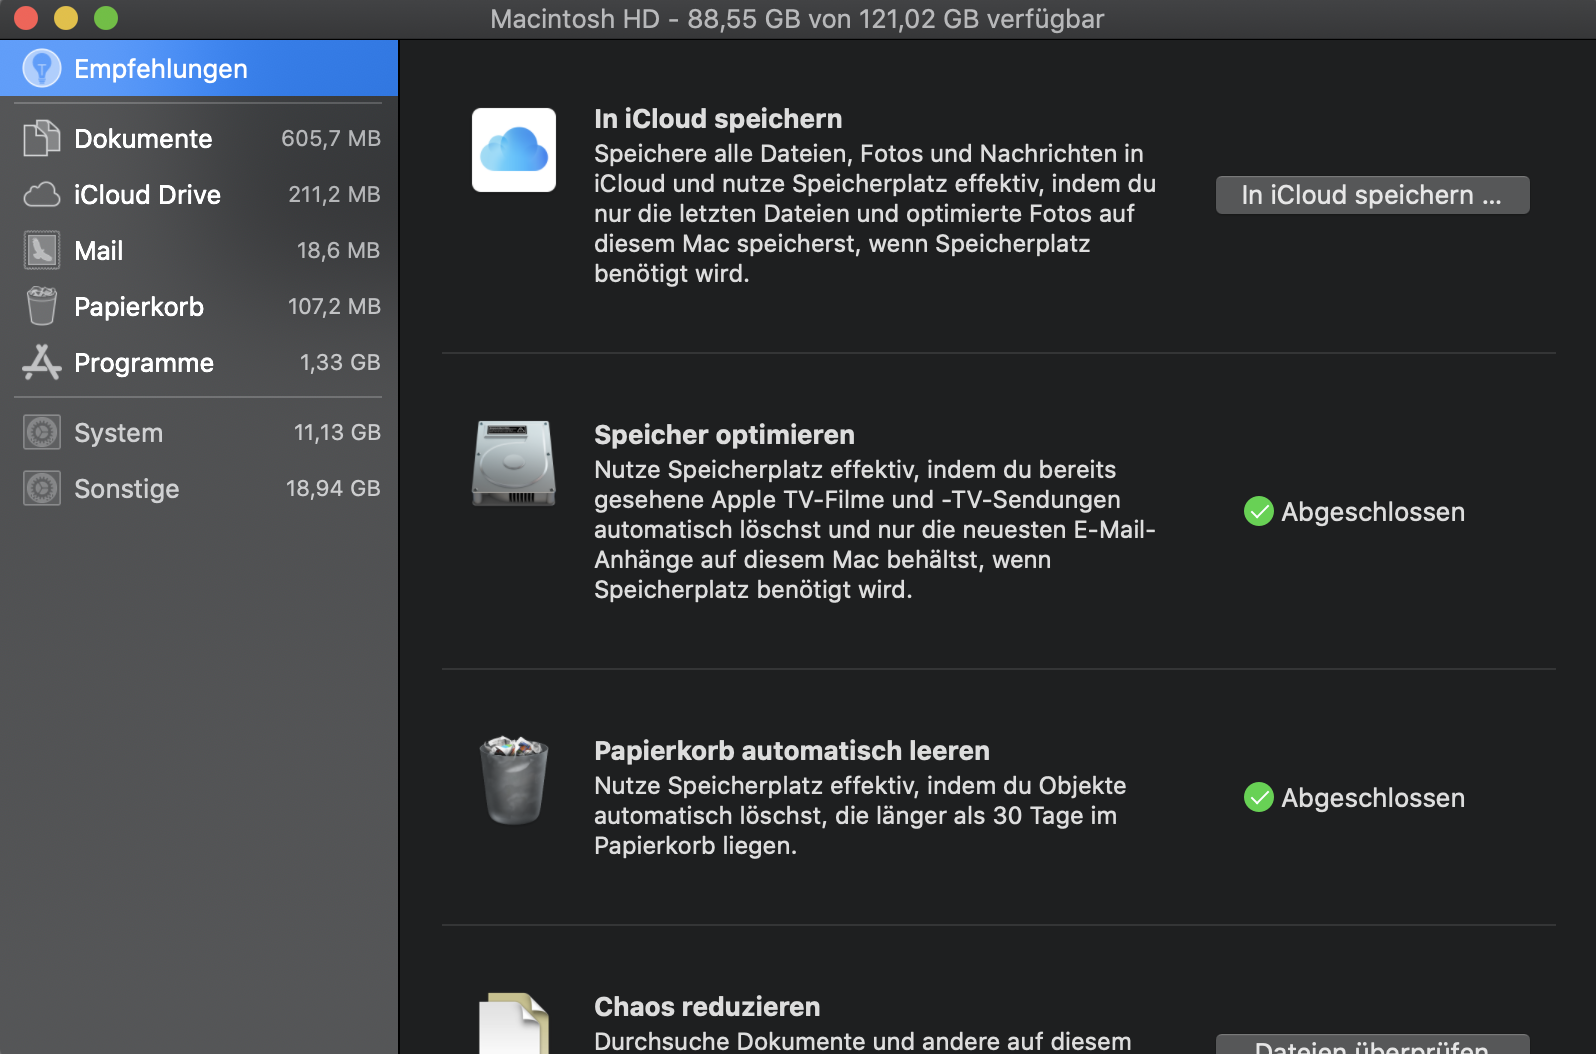Click green checkmark next to Speicher optimieren

point(1258,511)
